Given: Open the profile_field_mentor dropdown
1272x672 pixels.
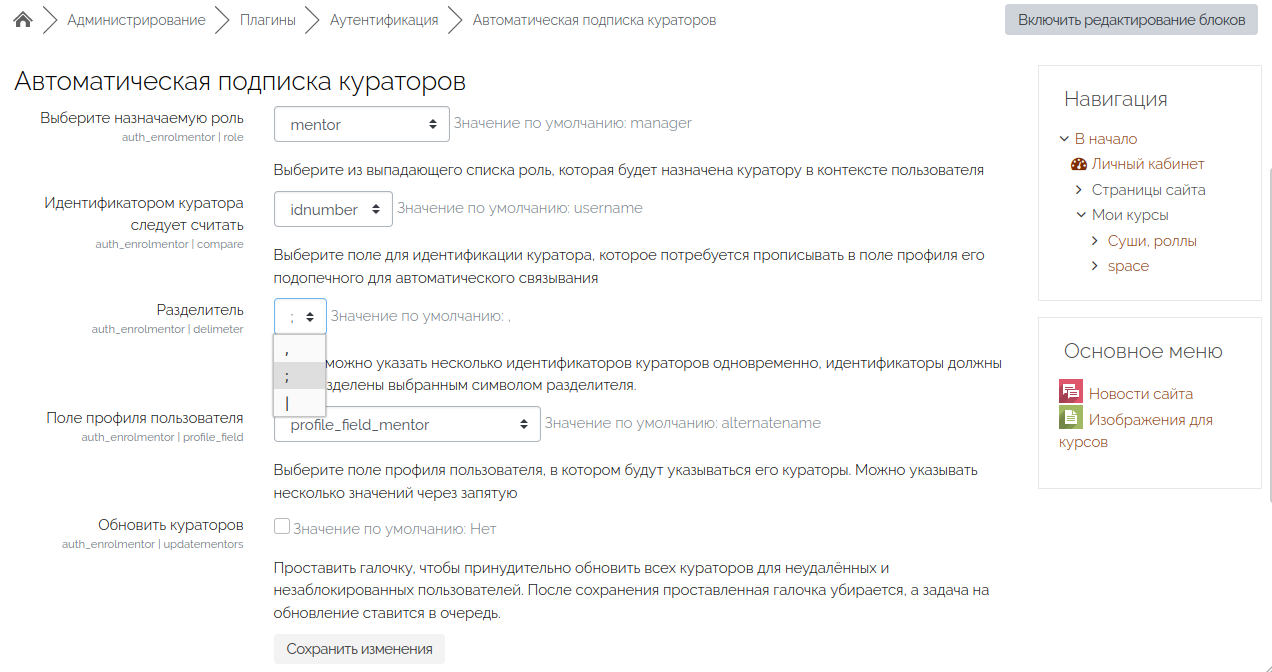Looking at the screenshot, I should 407,424.
